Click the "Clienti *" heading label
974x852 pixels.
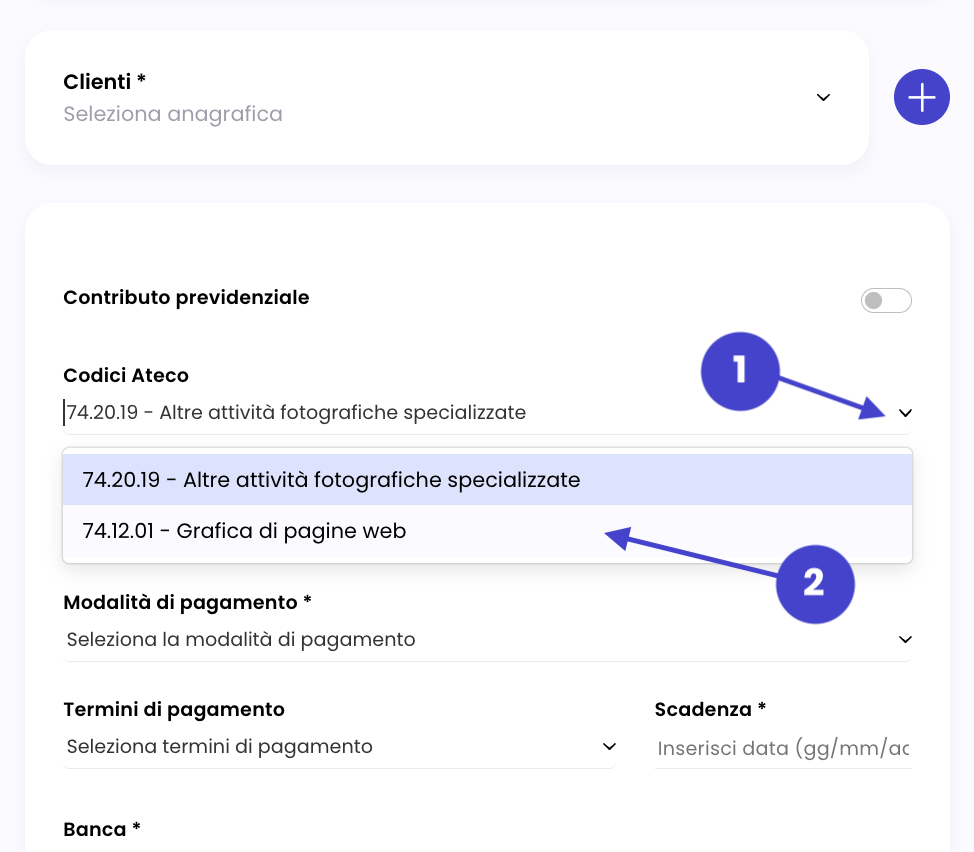pos(105,81)
